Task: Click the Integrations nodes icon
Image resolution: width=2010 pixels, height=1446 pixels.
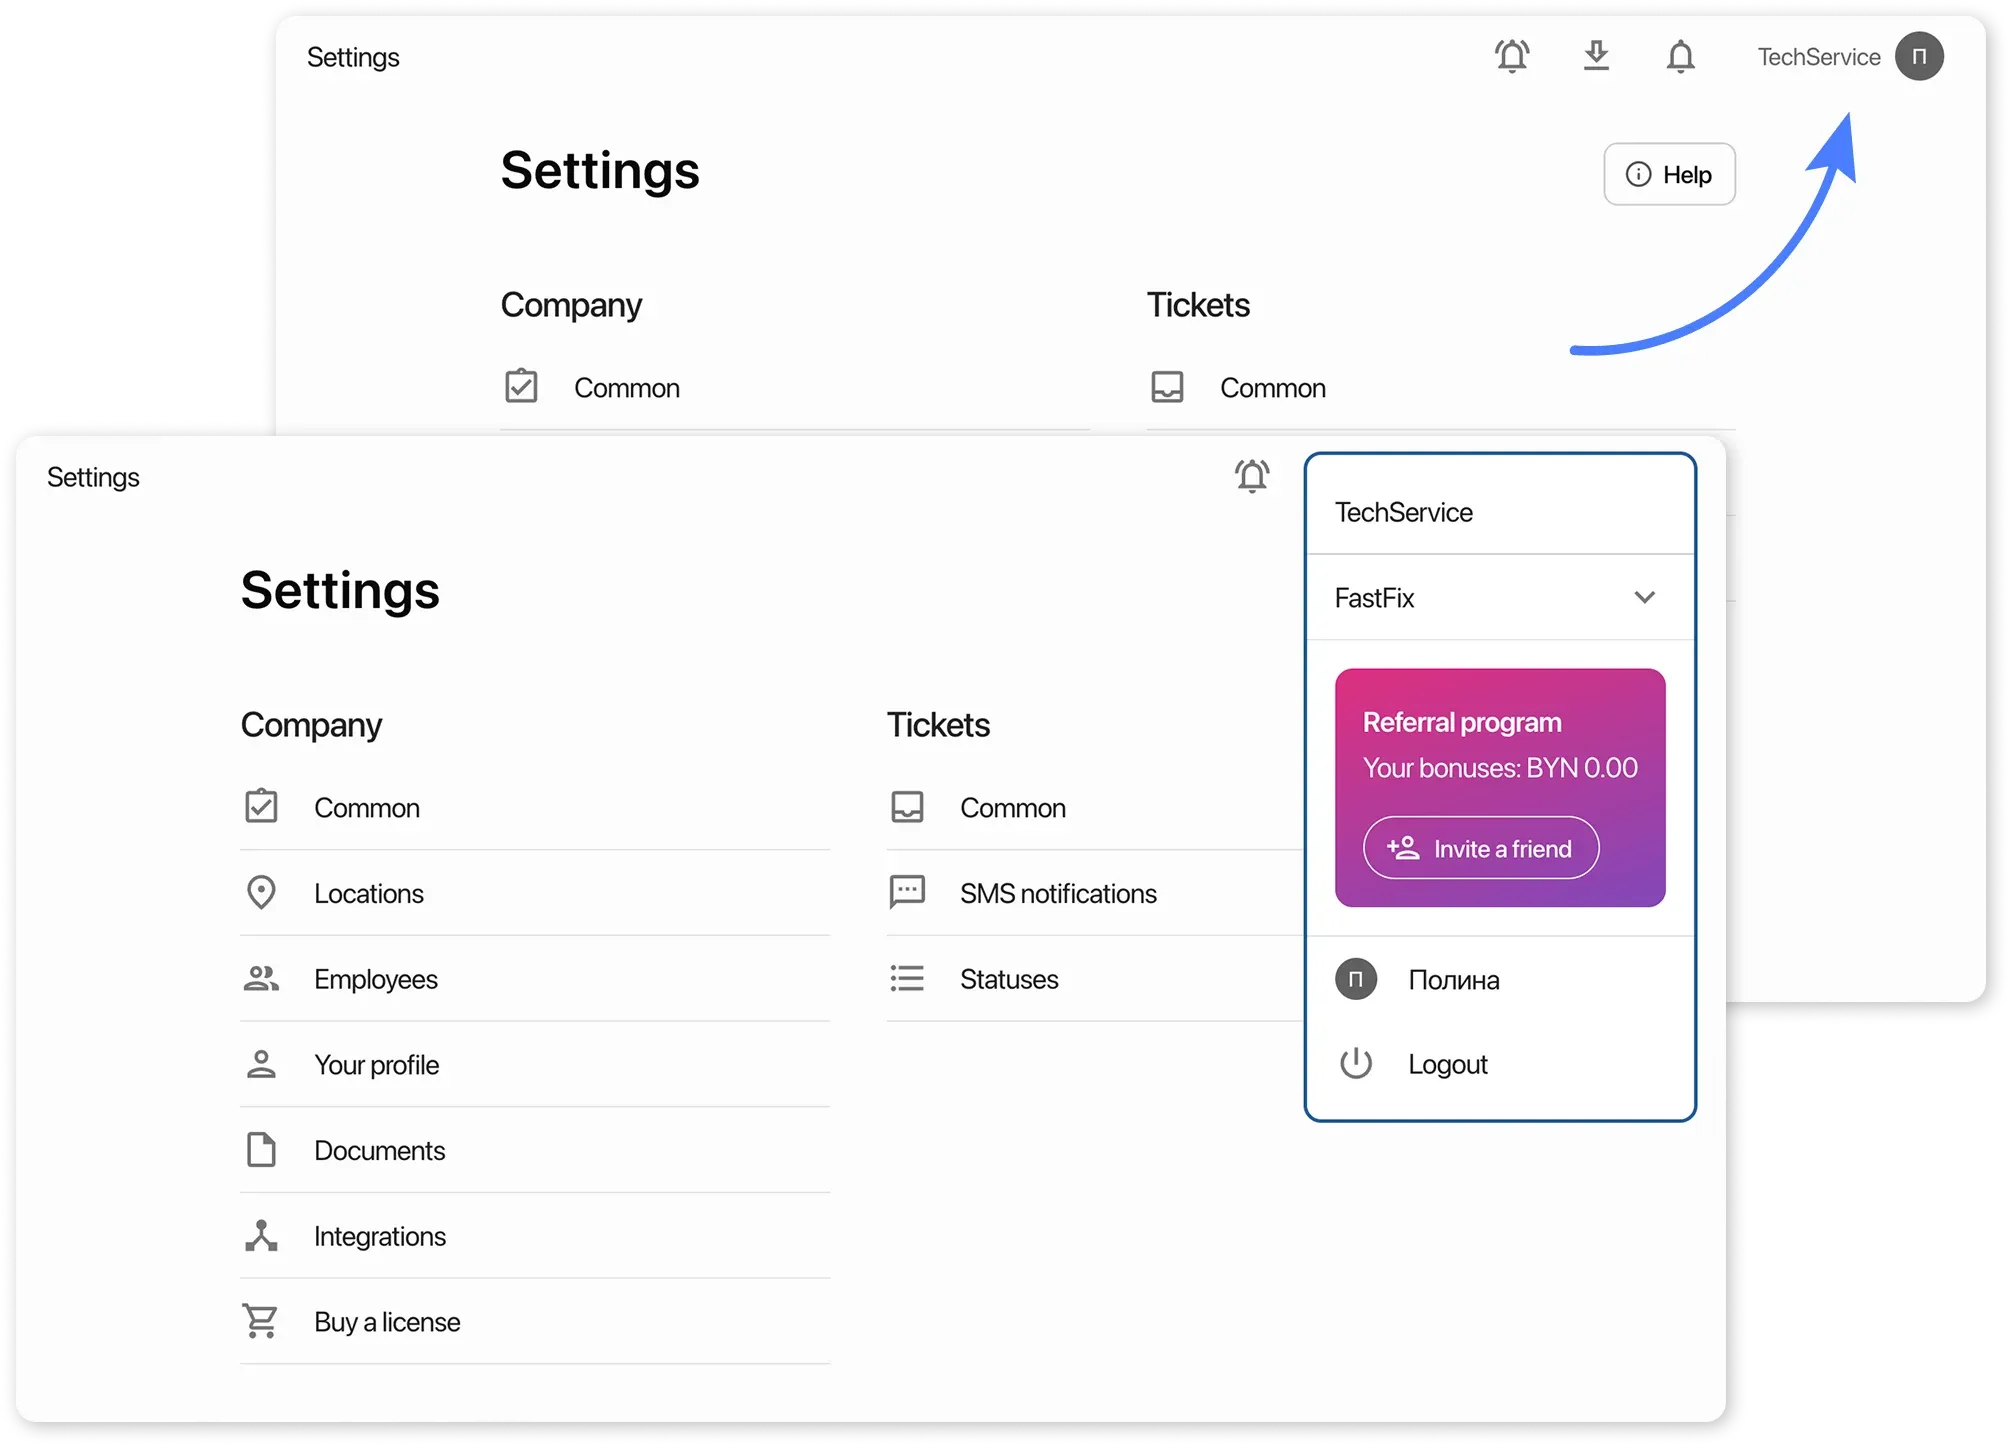Action: click(x=261, y=1236)
